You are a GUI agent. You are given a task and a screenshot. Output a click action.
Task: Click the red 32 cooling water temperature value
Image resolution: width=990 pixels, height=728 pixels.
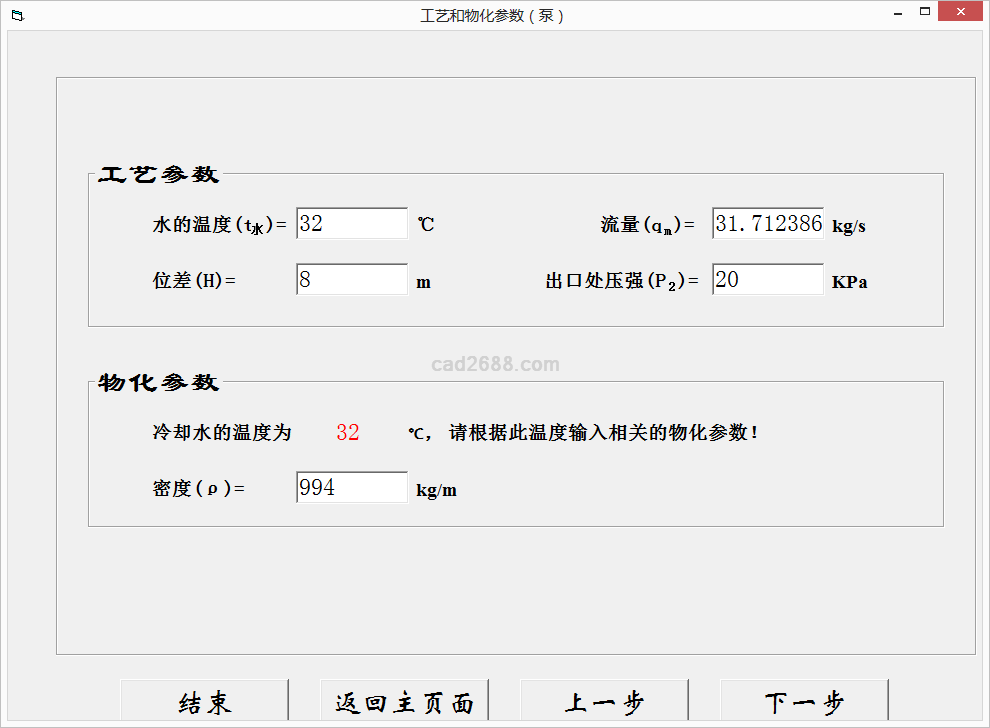pyautogui.click(x=348, y=433)
